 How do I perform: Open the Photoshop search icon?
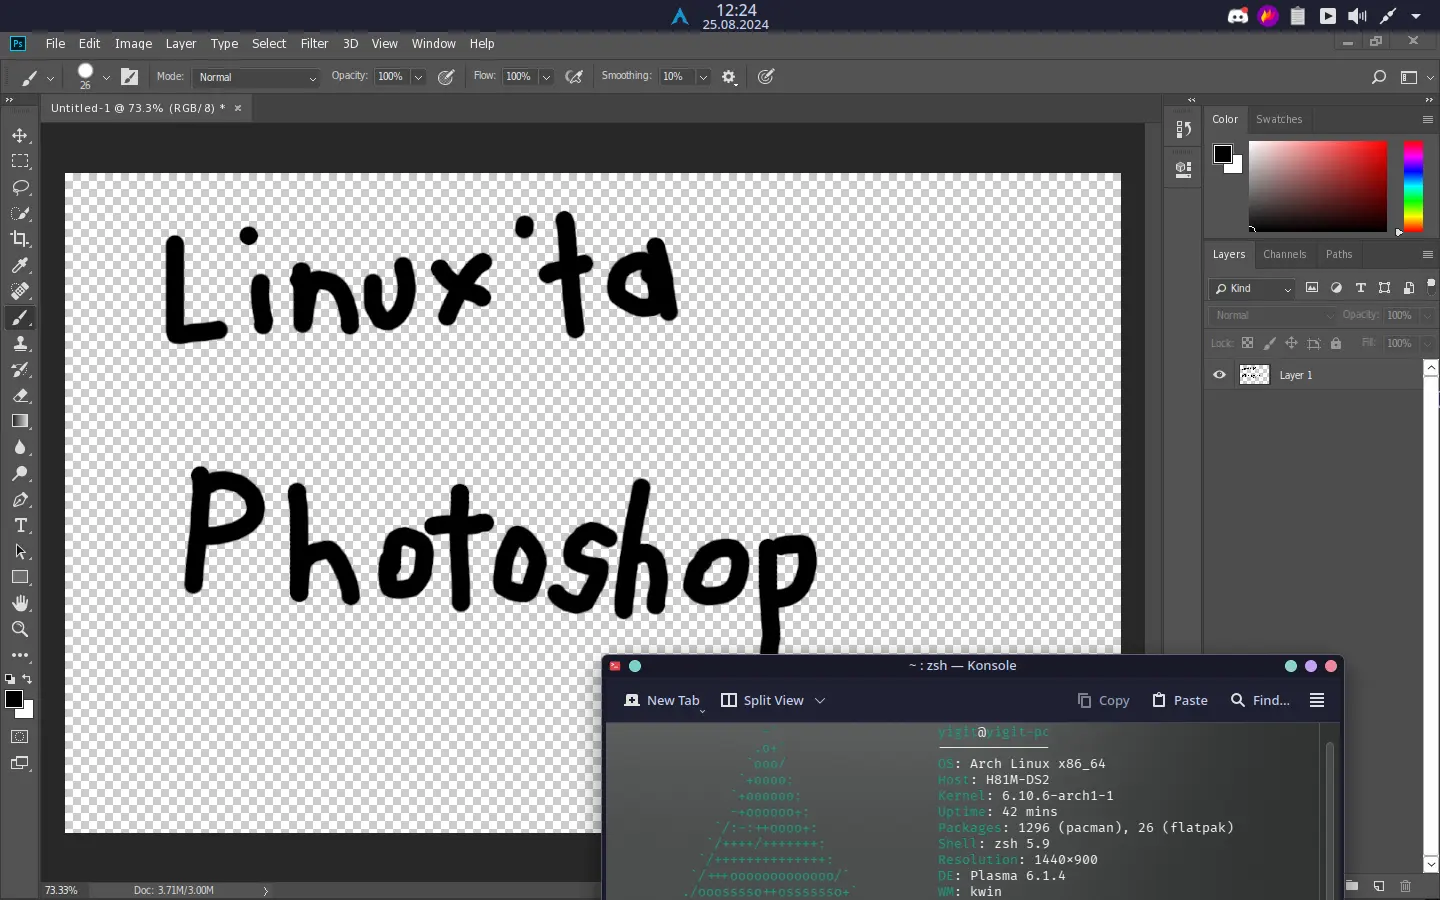(1379, 77)
